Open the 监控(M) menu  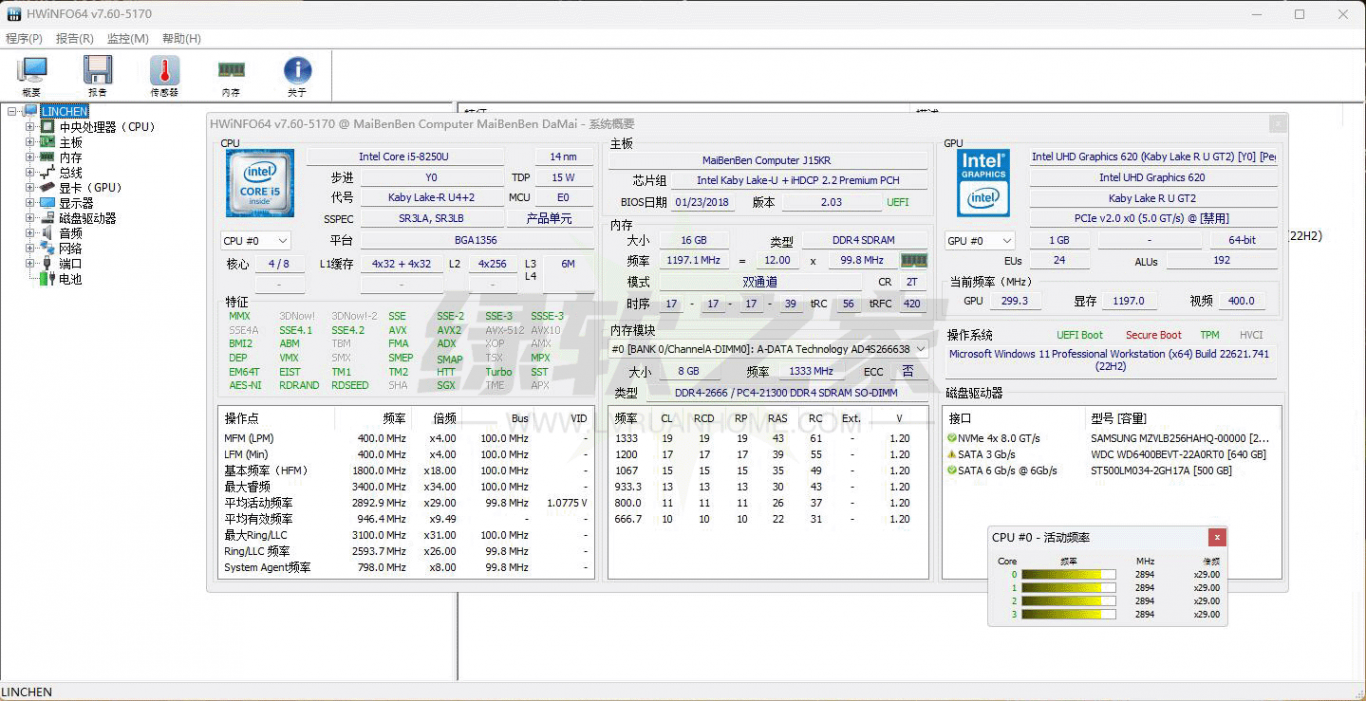tap(127, 39)
